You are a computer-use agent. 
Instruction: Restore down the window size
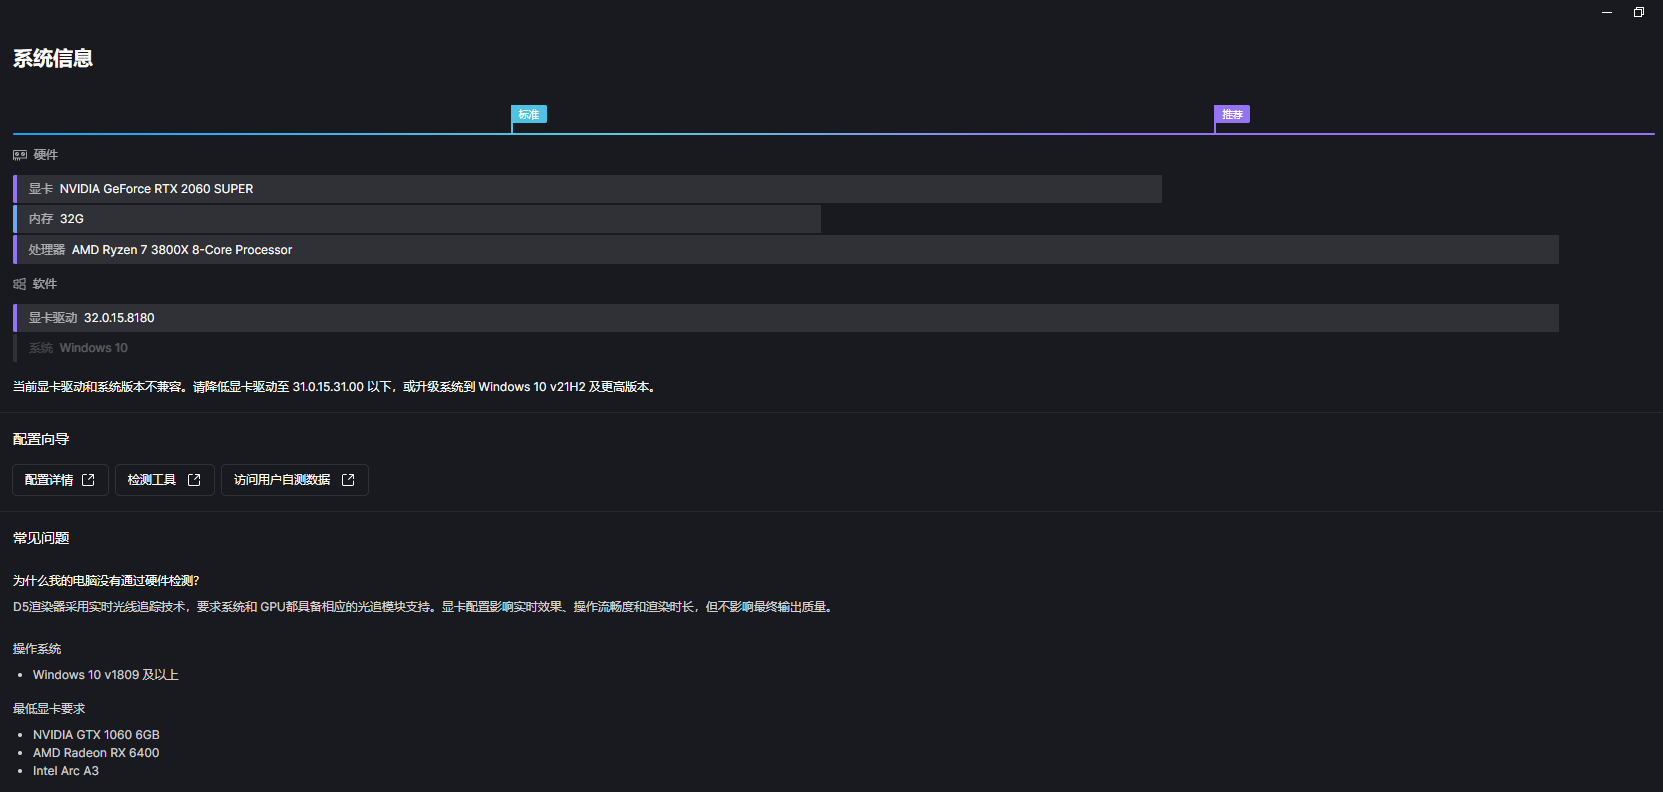[x=1639, y=12]
